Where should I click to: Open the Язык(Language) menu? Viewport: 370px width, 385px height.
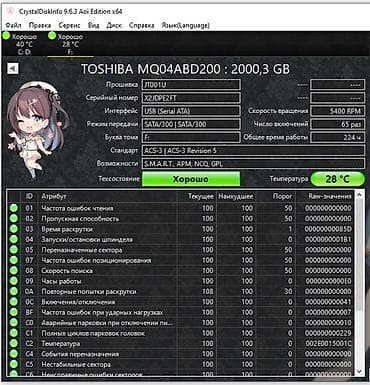185,25
